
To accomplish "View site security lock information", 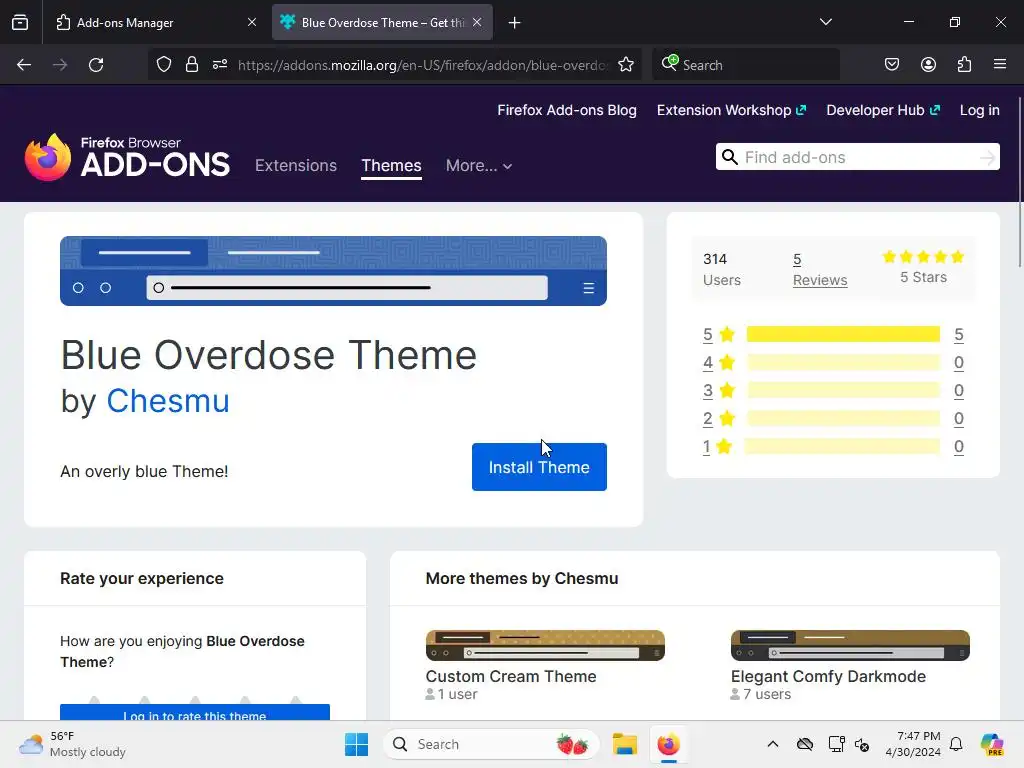I will 191,64.
